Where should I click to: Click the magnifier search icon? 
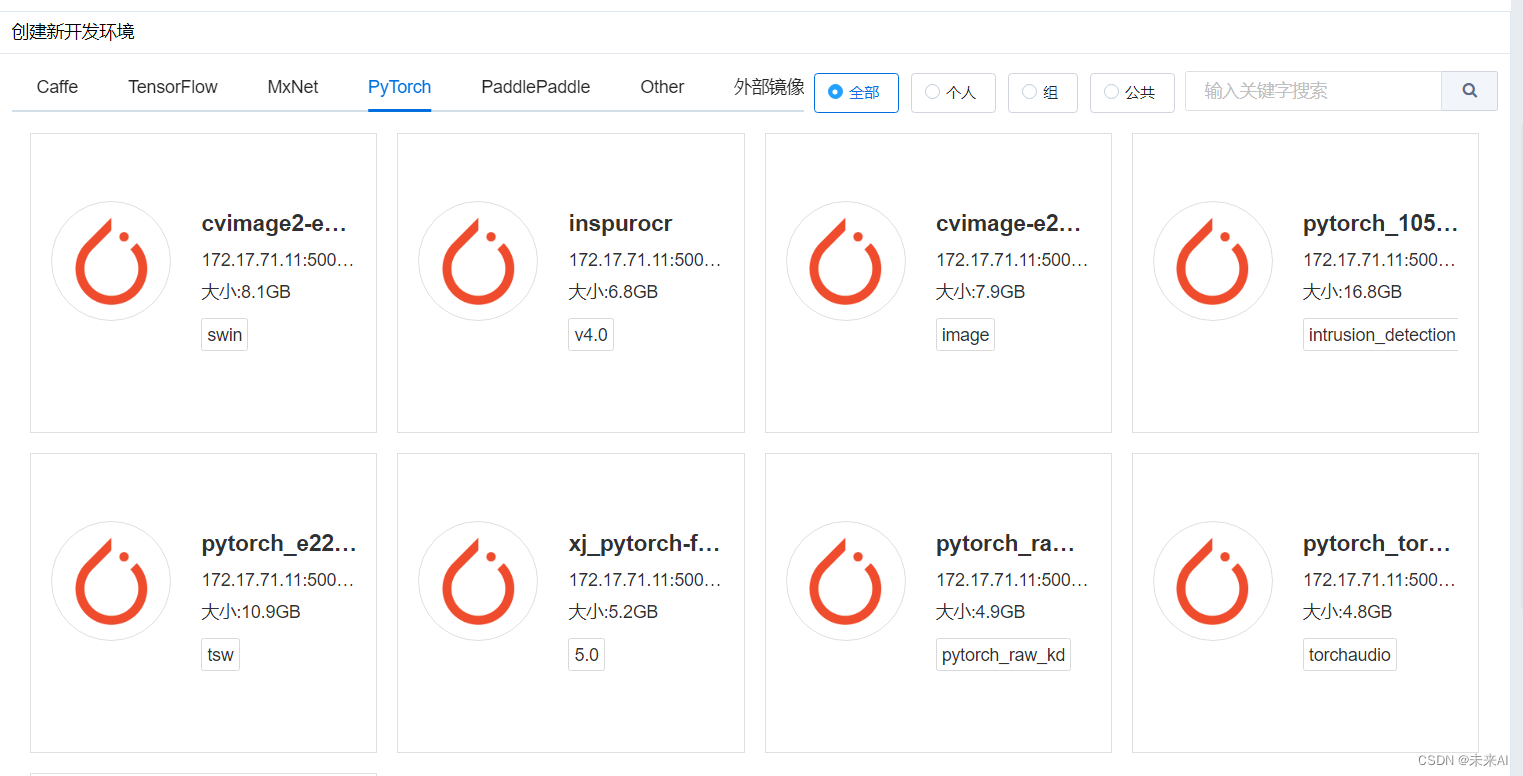1469,90
